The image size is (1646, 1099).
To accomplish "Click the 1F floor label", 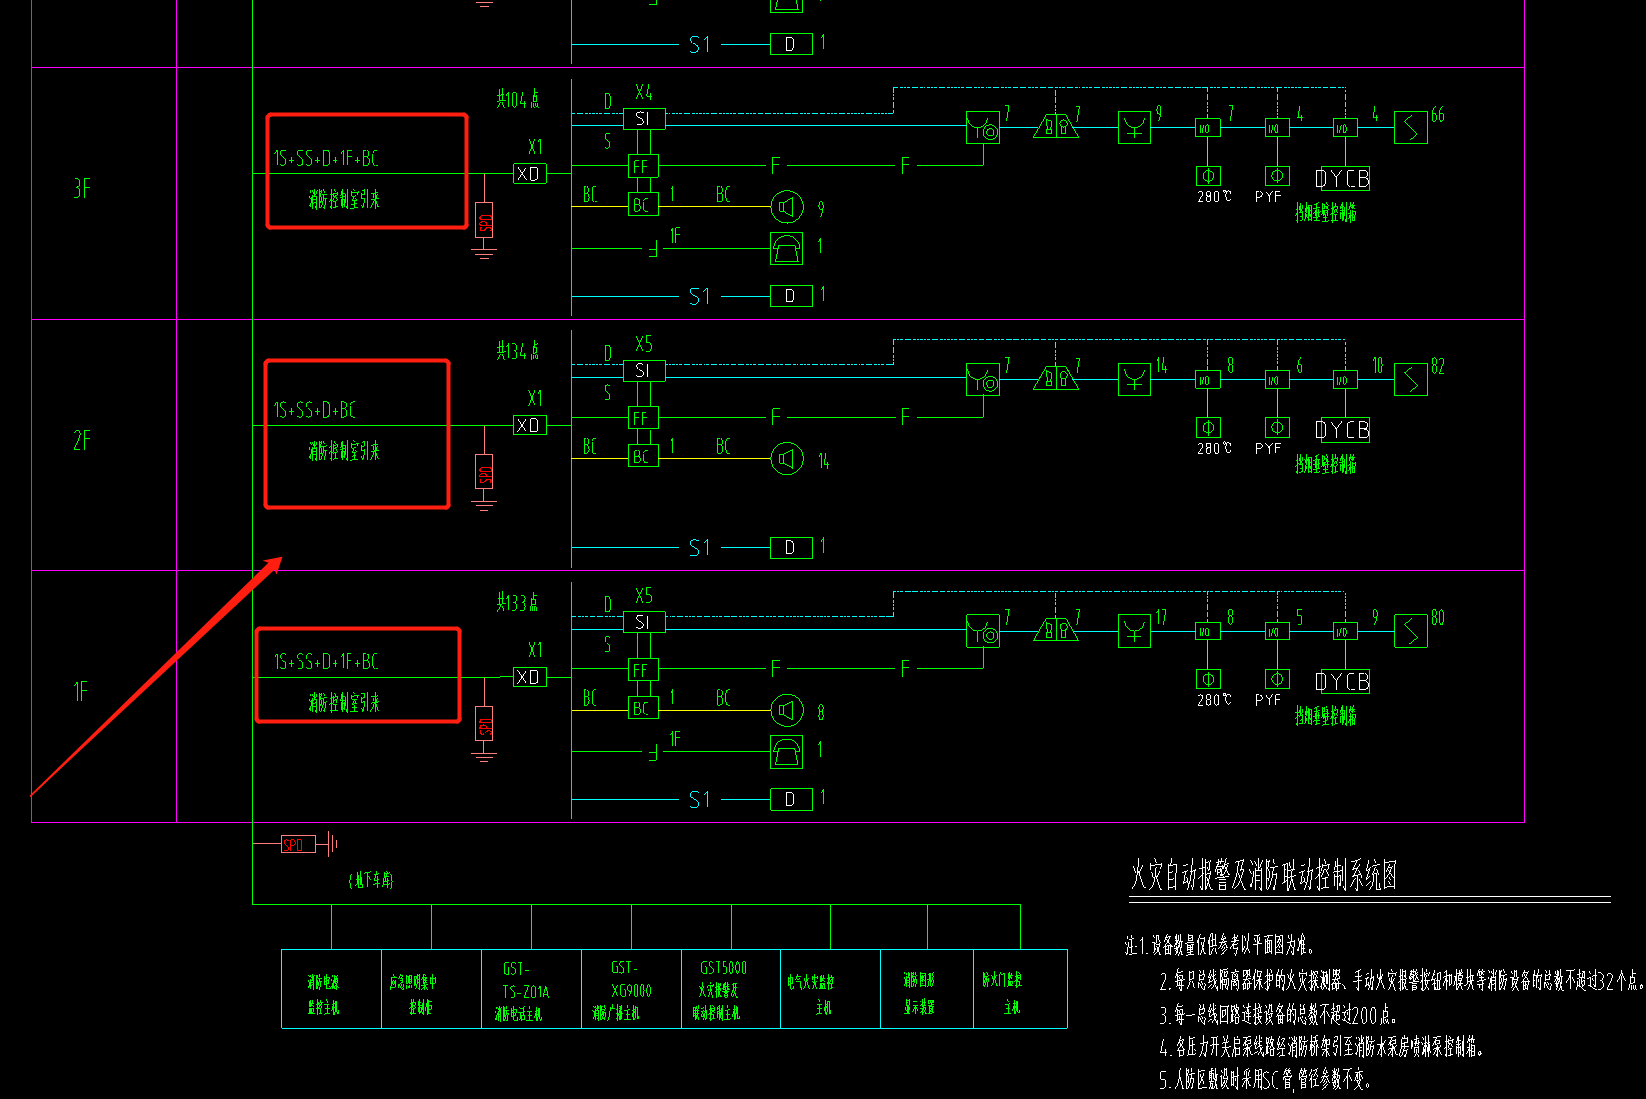I will pos(81,691).
